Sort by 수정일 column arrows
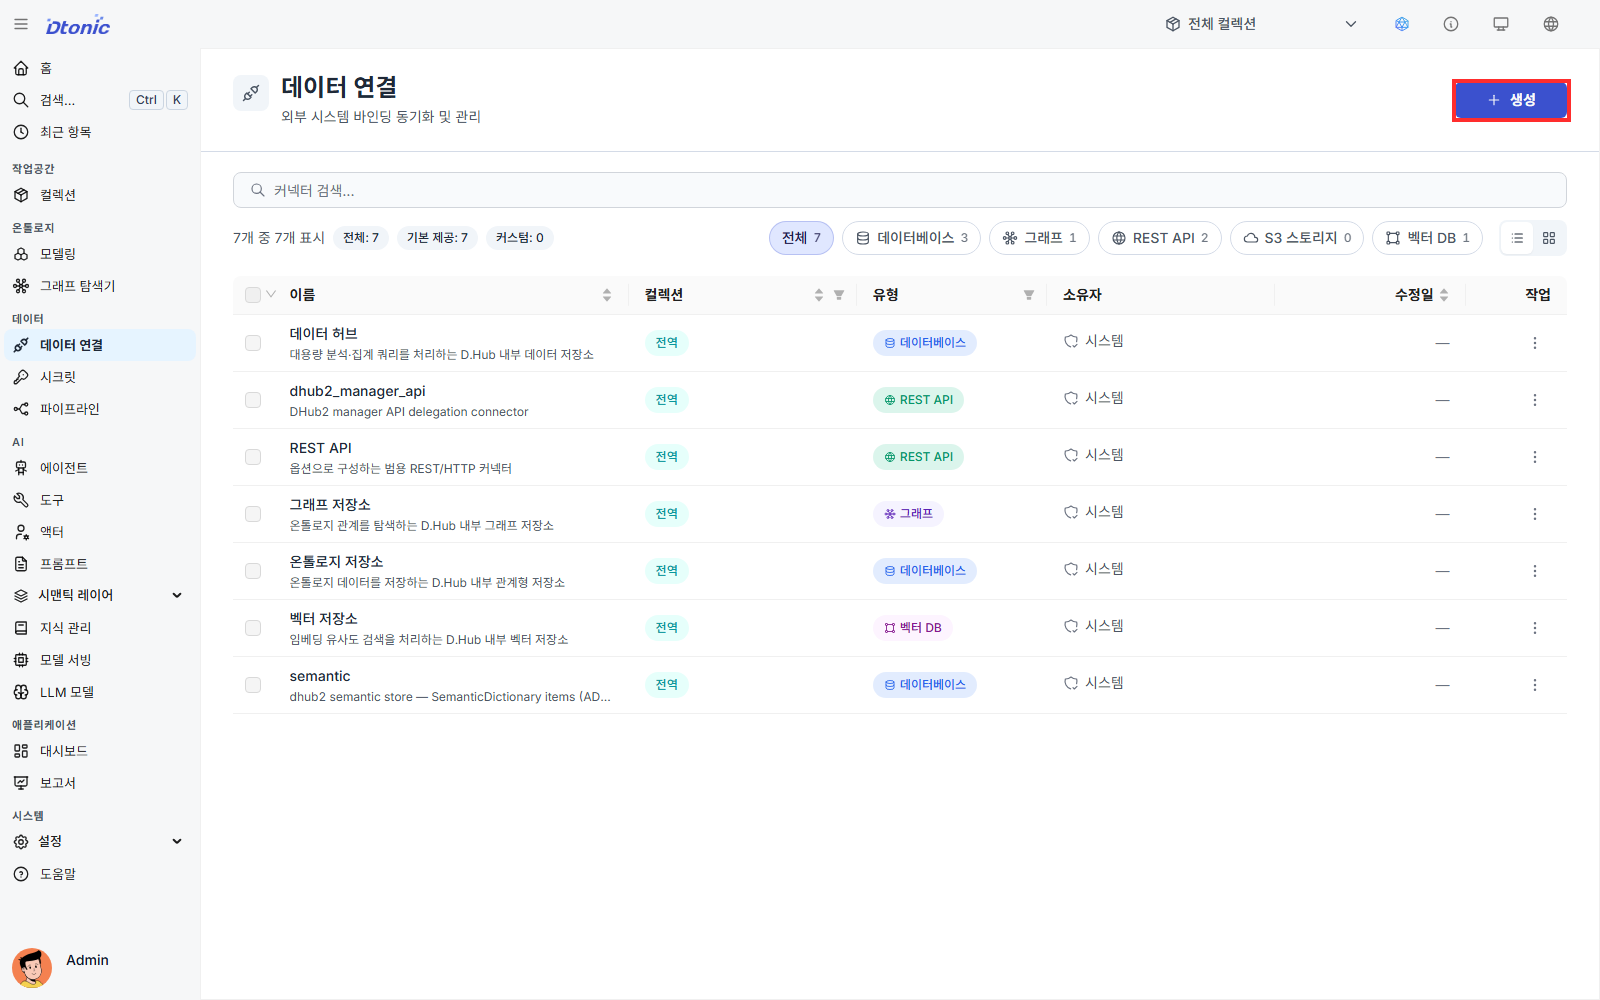The image size is (1600, 1000). tap(1444, 295)
